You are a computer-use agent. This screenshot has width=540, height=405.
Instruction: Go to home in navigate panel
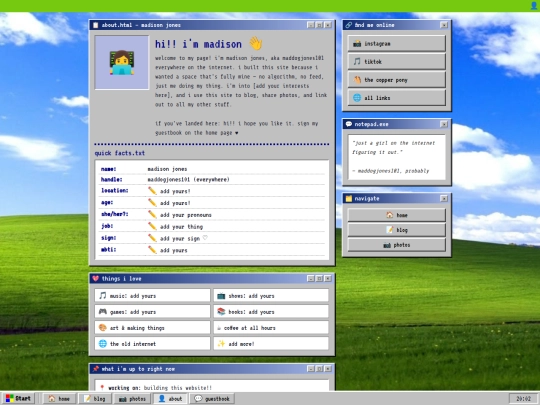tap(396, 215)
